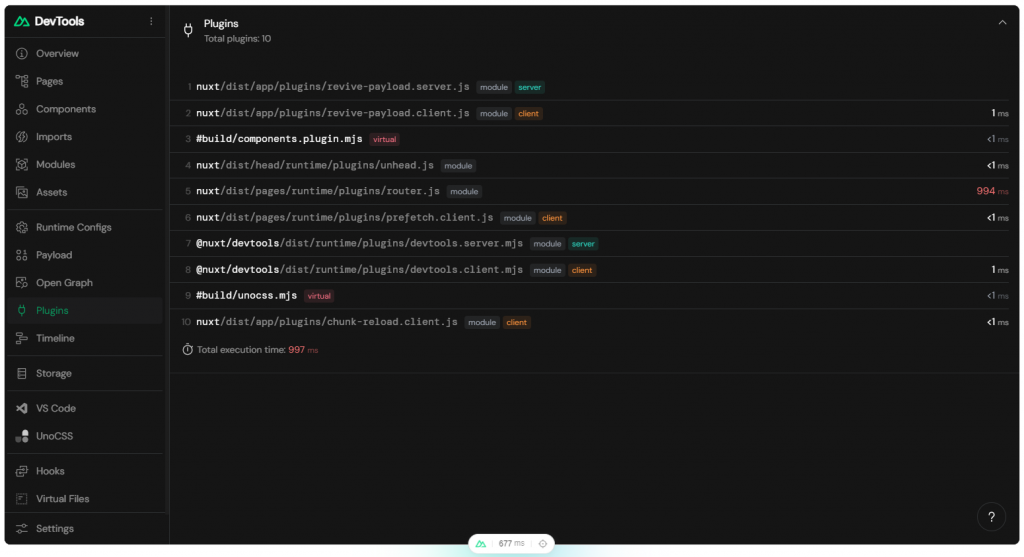This screenshot has width=1024, height=557.
Task: Click the Timeline icon in sidebar
Action: pos(22,338)
